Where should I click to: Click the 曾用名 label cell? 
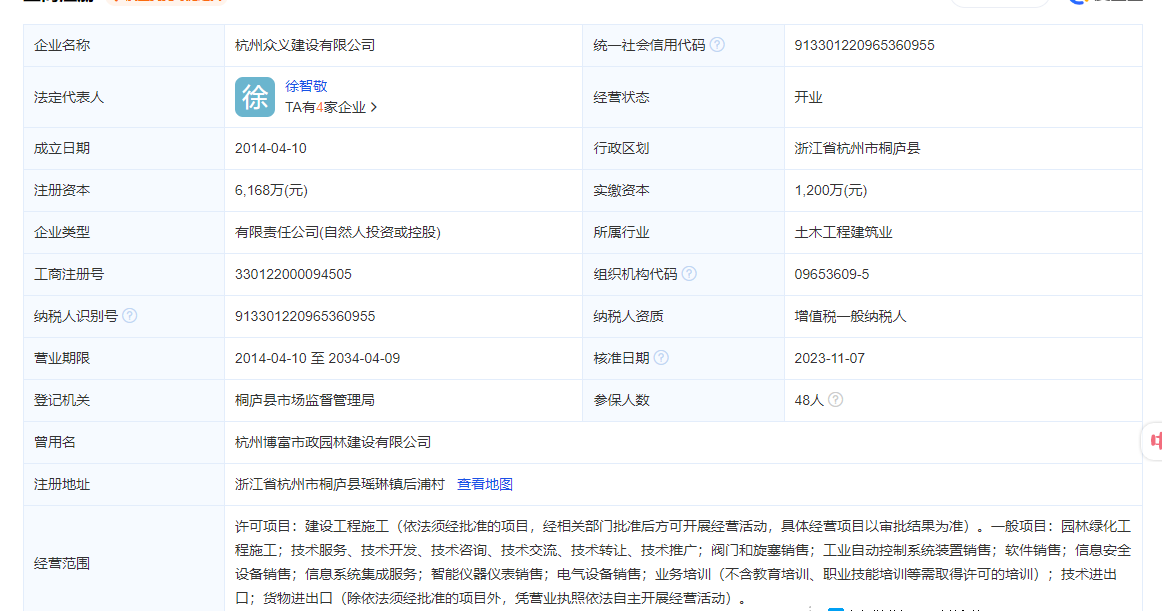tap(124, 443)
